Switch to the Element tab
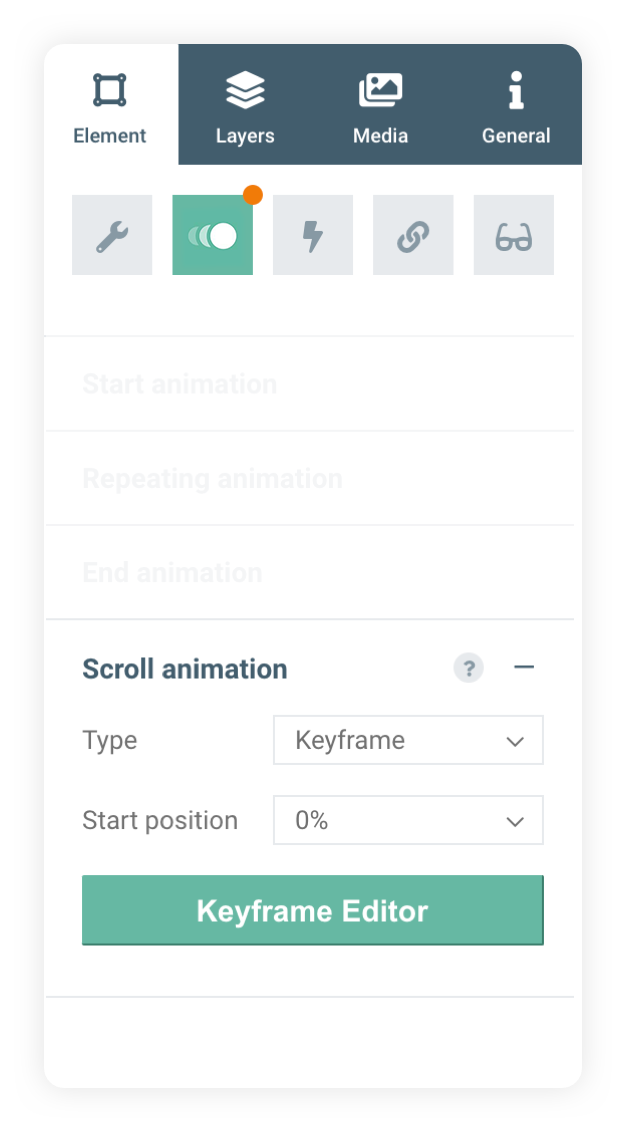626x1132 pixels. pos(110,106)
